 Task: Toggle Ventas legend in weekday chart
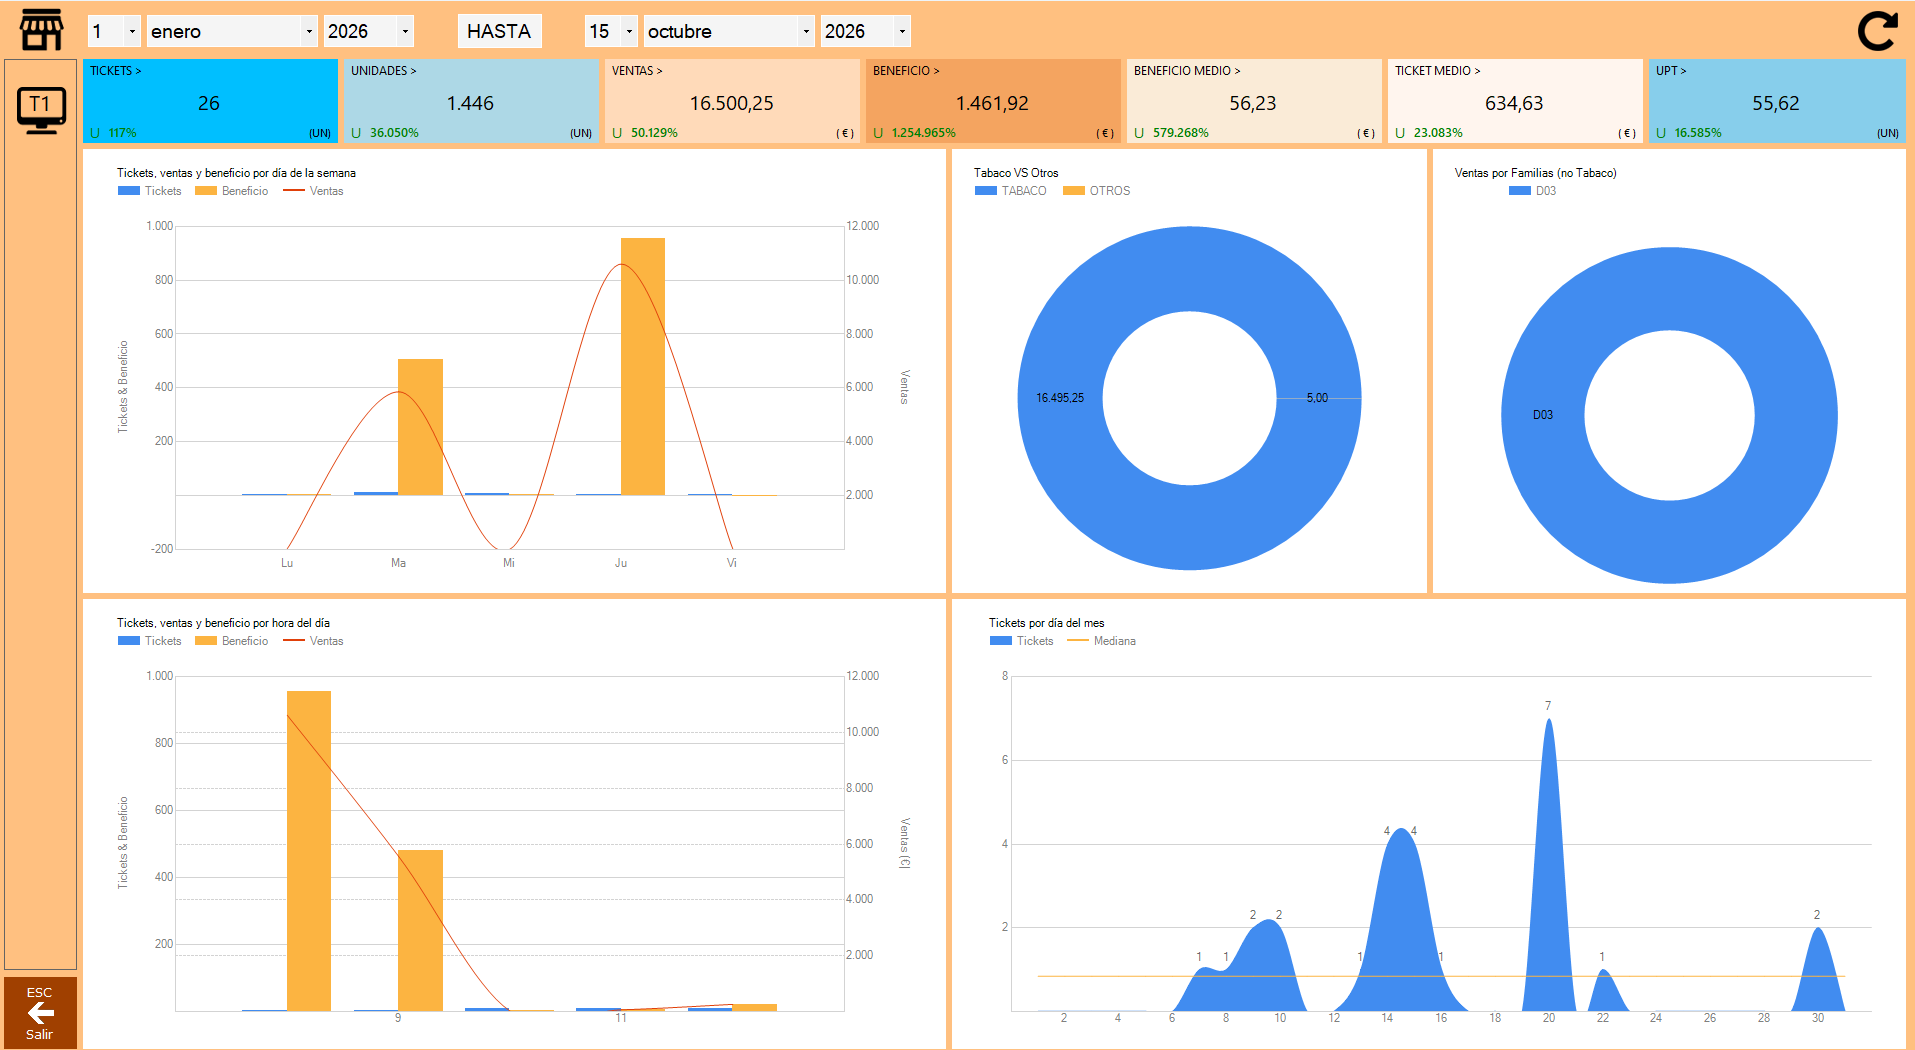(x=314, y=191)
